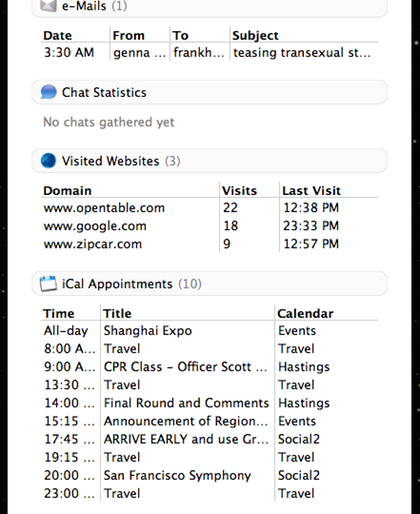Click the Visited Websites globe icon
The width and height of the screenshot is (420, 514).
[x=48, y=161]
